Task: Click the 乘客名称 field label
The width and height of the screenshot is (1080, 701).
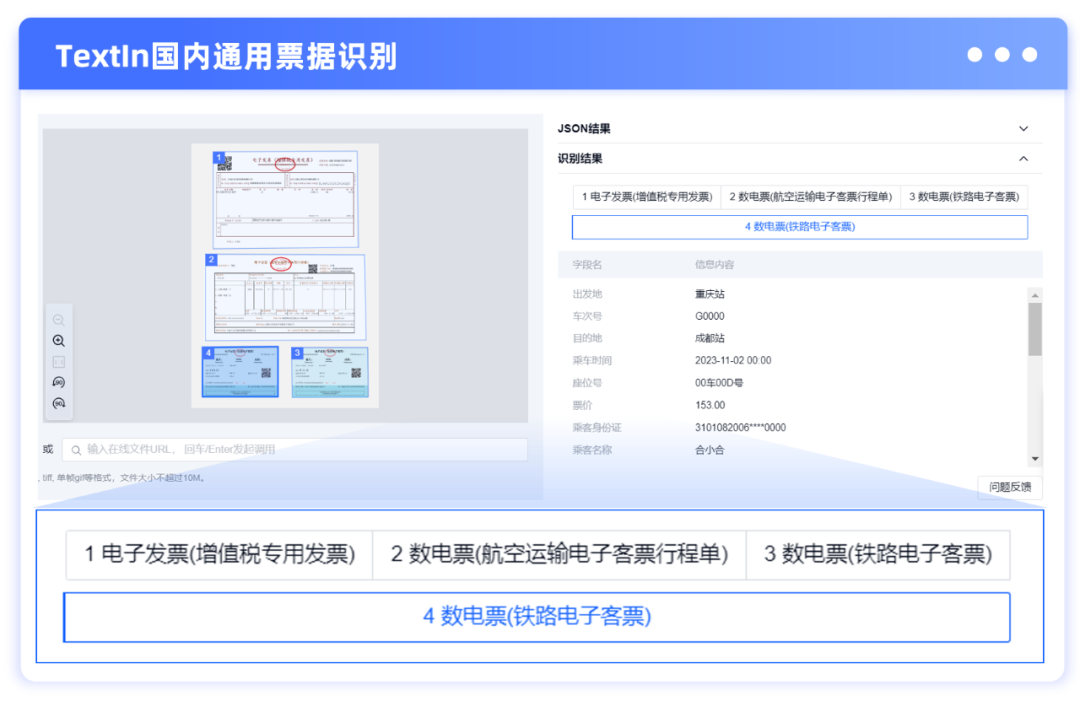Action: [592, 450]
